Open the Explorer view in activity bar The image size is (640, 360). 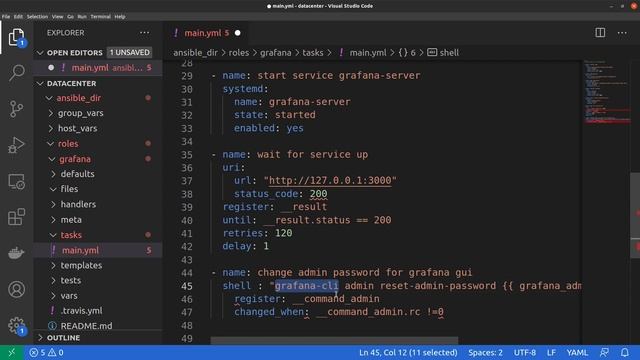coord(16,38)
